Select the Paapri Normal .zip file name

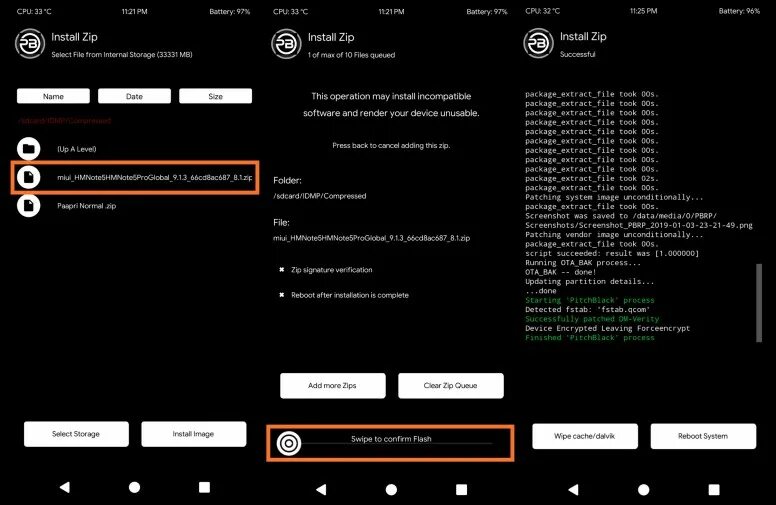click(87, 206)
